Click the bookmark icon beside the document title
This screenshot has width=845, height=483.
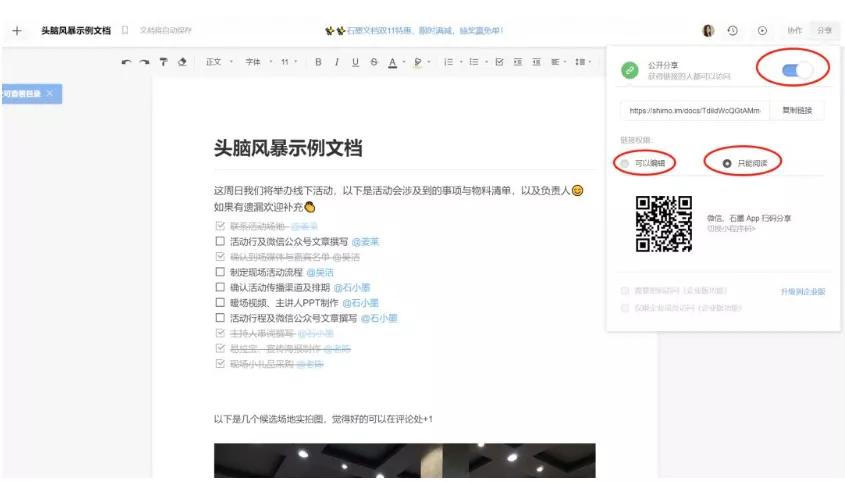pyautogui.click(x=125, y=30)
